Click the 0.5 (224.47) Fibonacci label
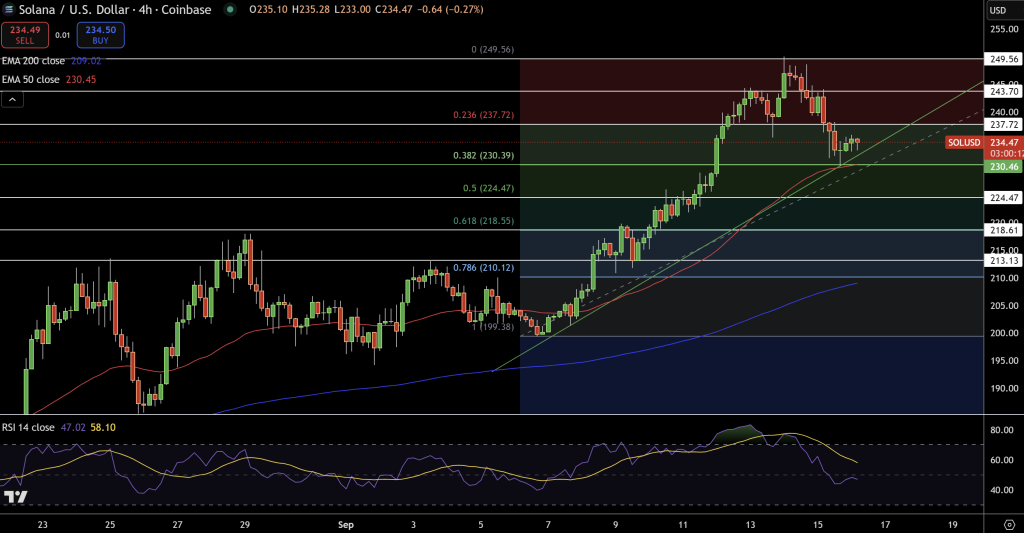Screen dimensions: 1024x533 pyautogui.click(x=488, y=189)
